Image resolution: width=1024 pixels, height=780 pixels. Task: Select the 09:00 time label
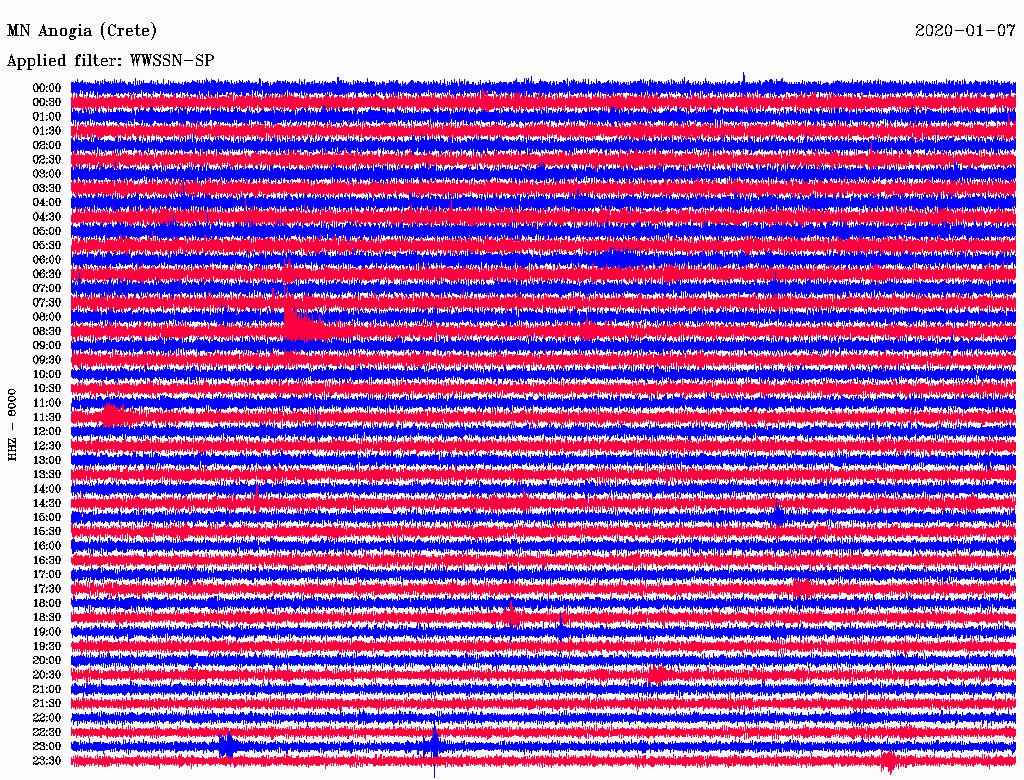pos(47,346)
